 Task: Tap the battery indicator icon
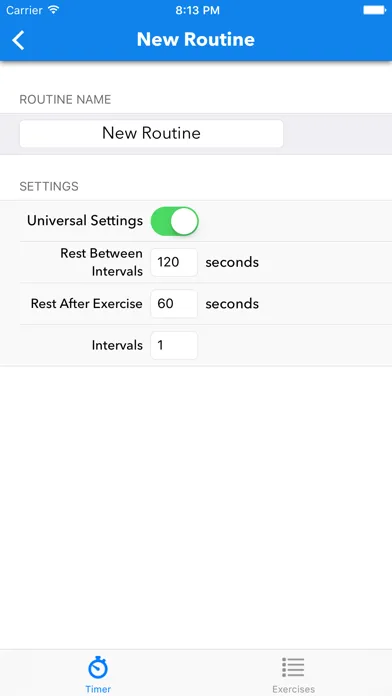point(375,10)
